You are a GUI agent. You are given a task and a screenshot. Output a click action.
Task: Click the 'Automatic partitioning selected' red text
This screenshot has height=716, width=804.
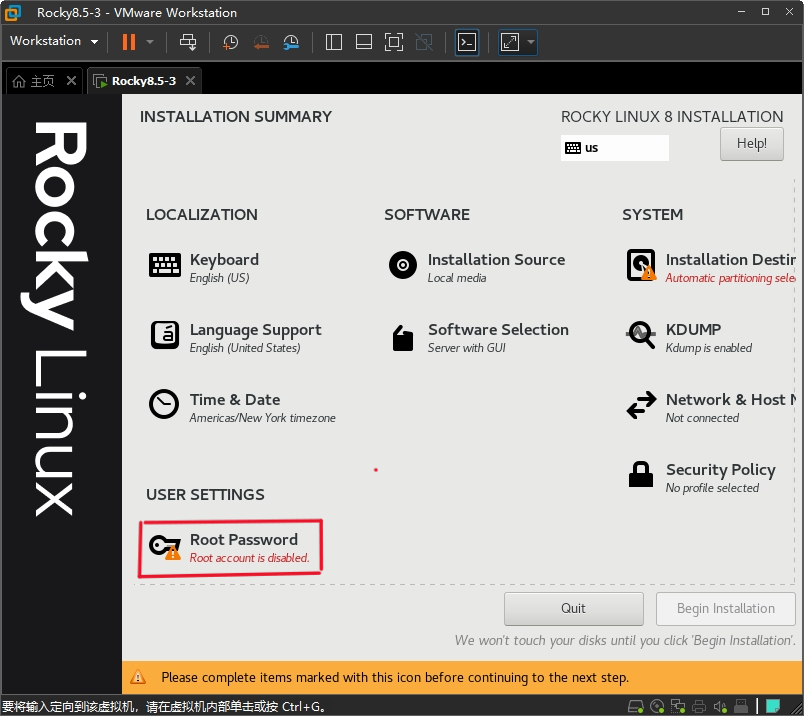[731, 278]
